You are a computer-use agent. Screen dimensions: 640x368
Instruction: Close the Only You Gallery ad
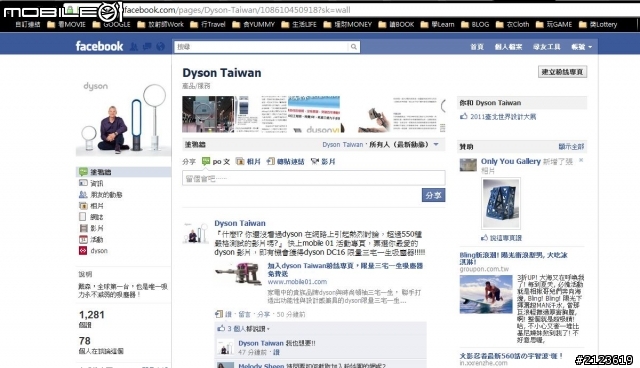coord(581,160)
